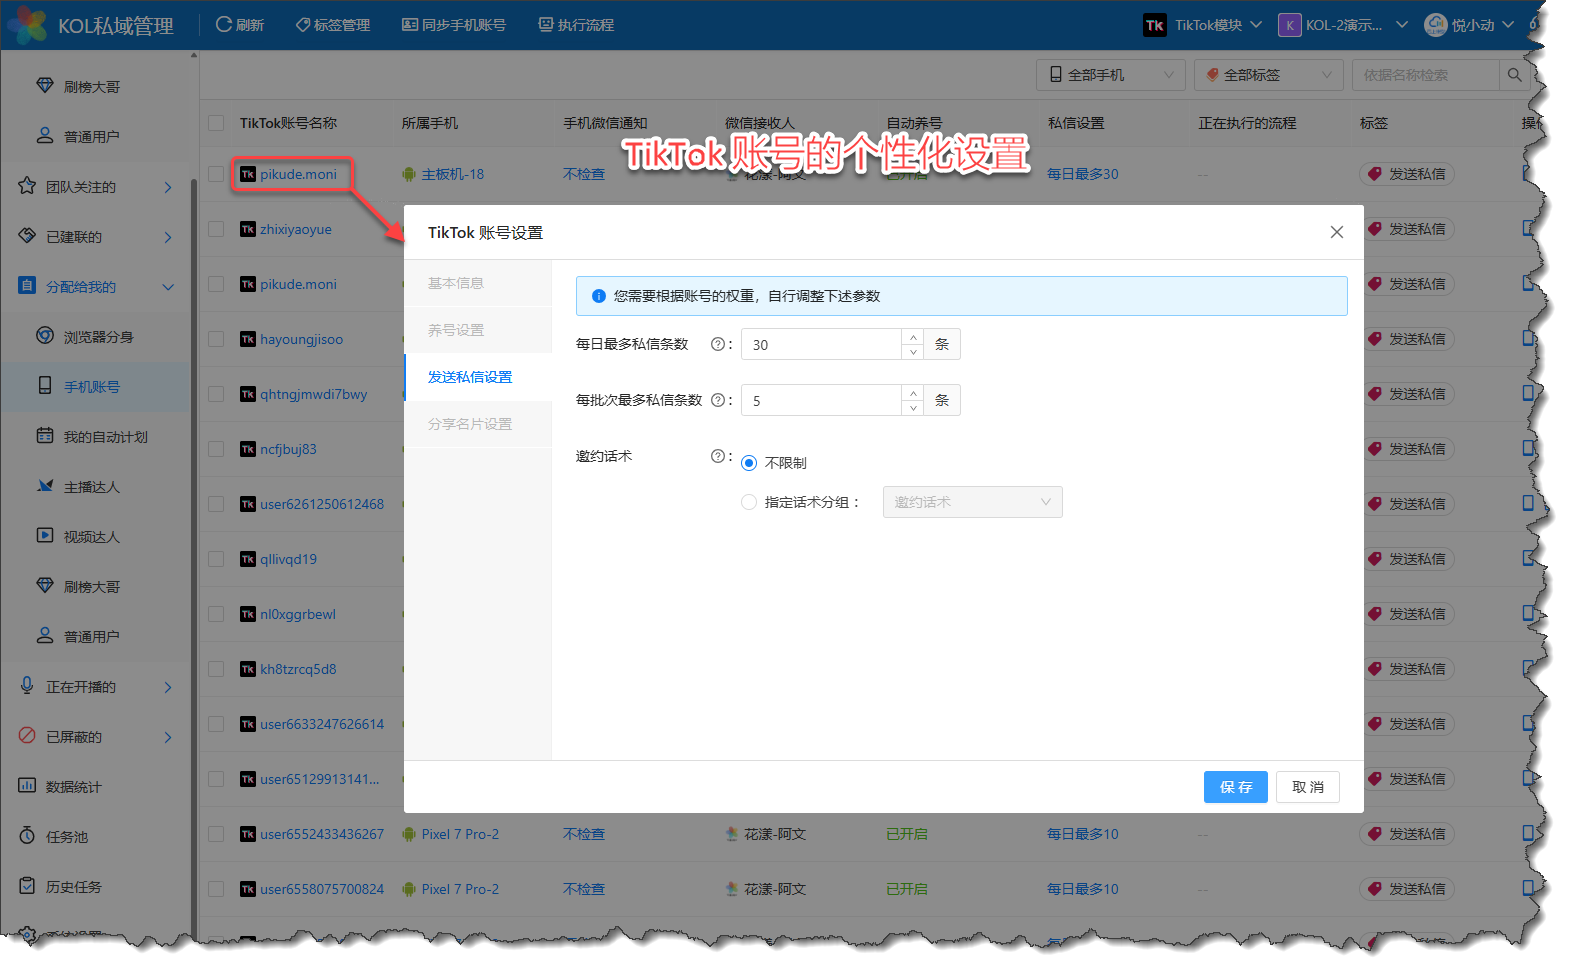
Task: Select 手机账号 in the sidebar
Action: click(x=96, y=387)
